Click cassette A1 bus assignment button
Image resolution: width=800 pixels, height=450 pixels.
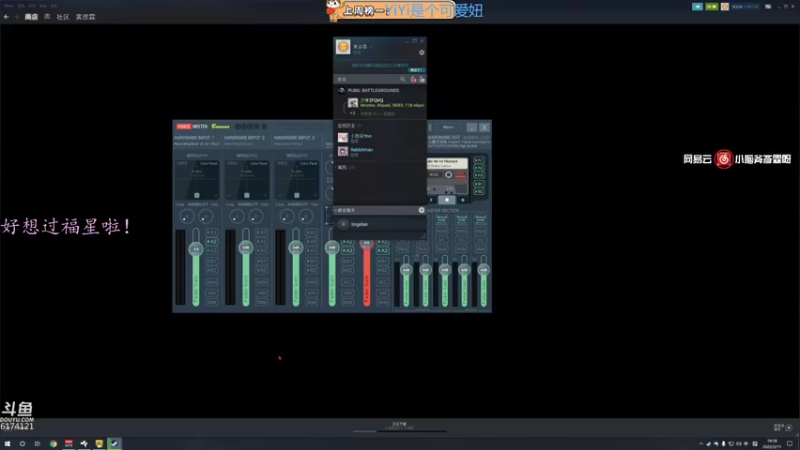click(x=479, y=160)
